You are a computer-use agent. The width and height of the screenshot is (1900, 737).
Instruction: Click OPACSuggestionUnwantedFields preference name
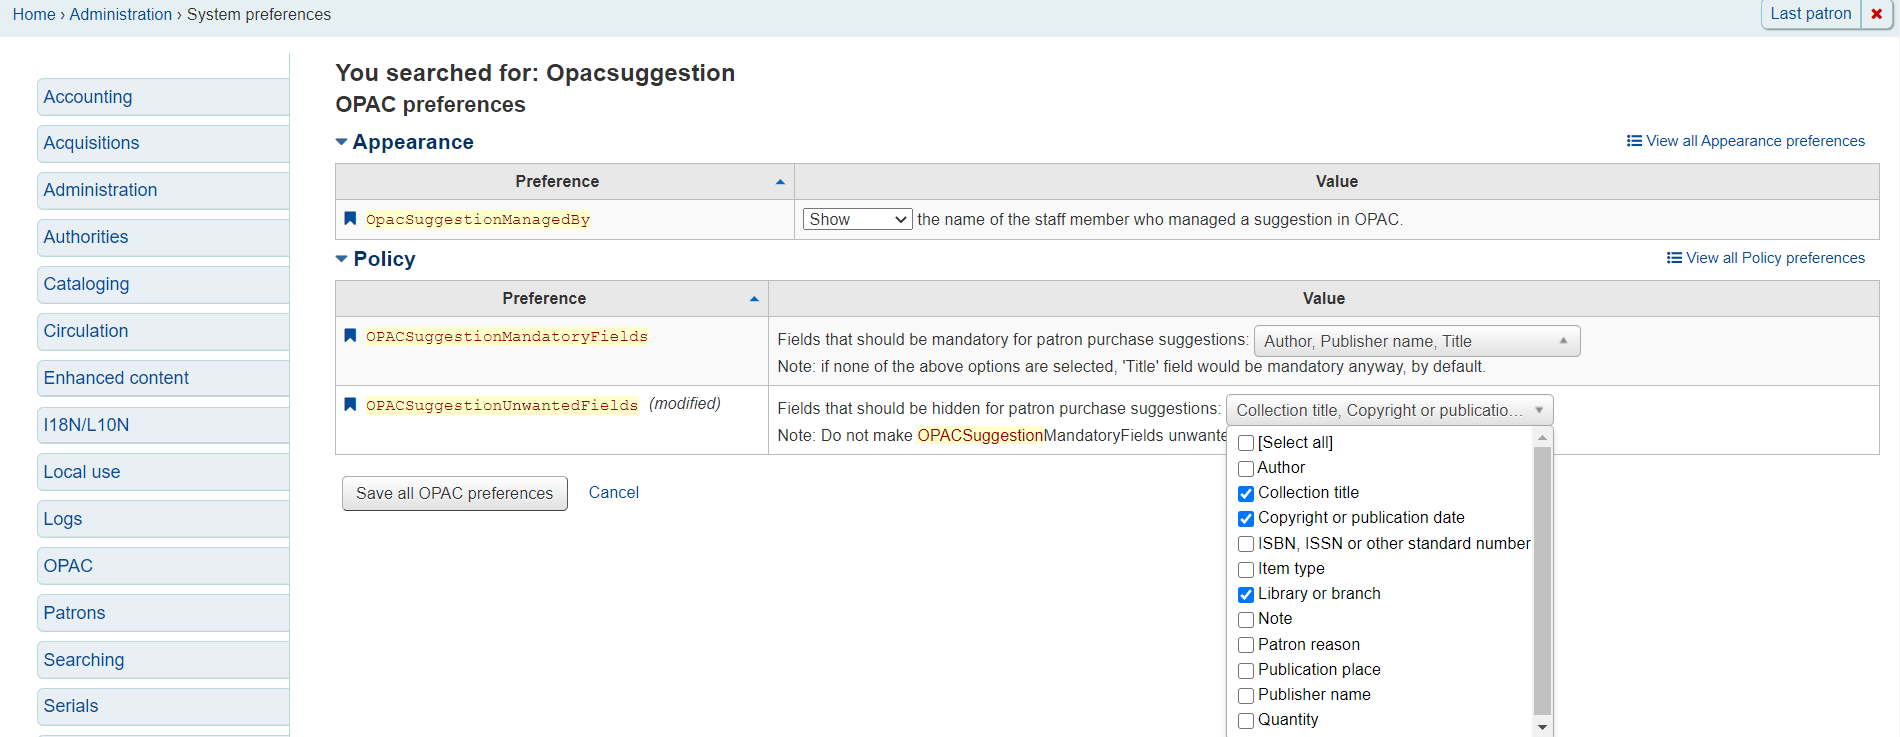coord(502,405)
